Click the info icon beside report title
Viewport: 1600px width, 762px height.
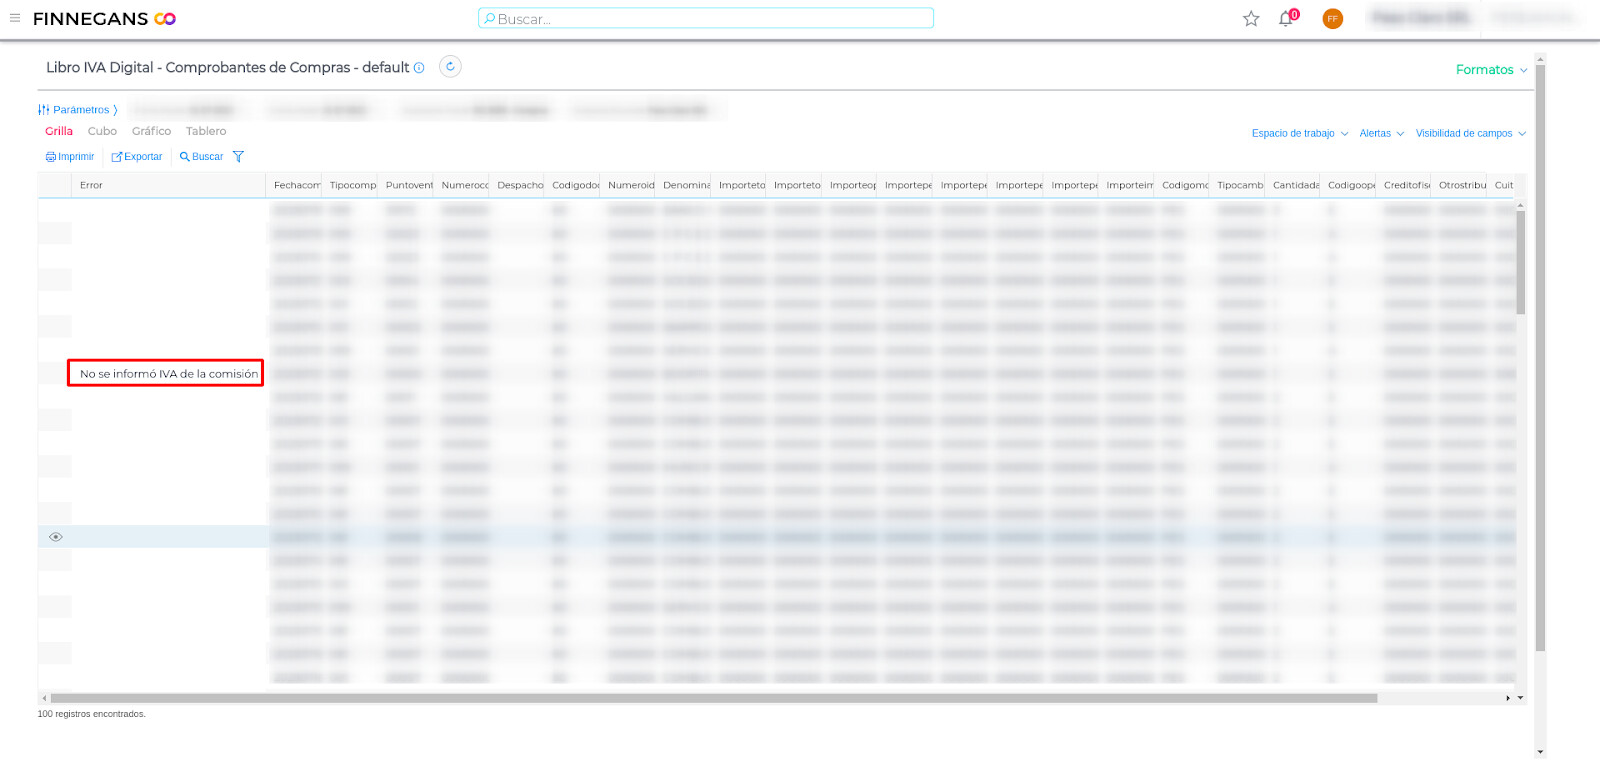click(x=419, y=68)
